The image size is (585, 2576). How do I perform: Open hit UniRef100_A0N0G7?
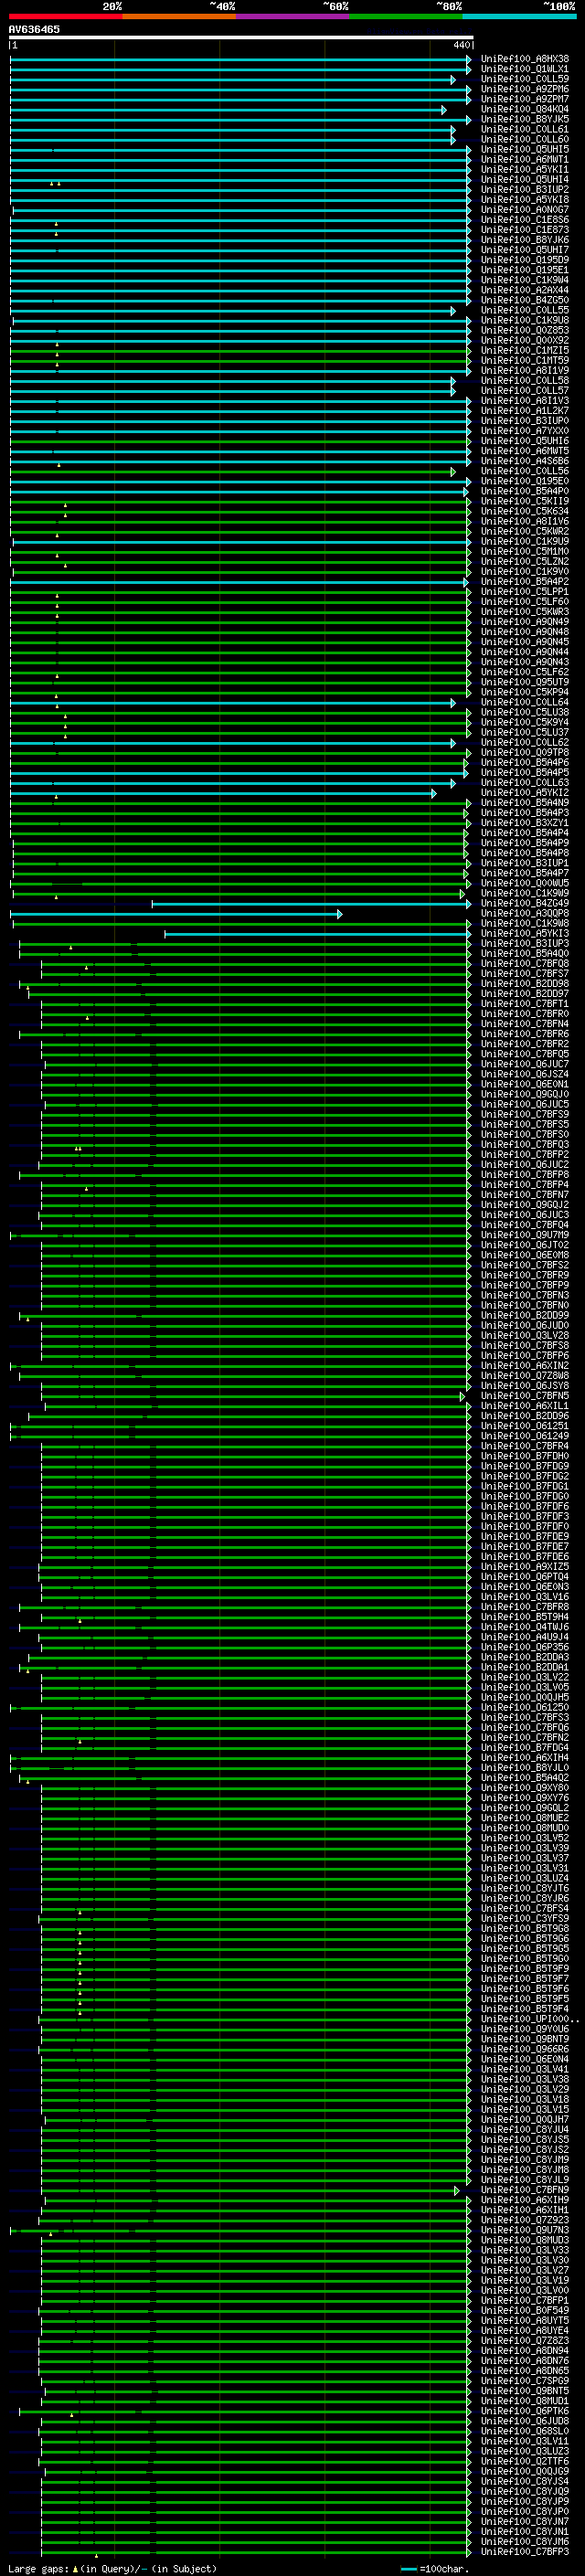525,210
